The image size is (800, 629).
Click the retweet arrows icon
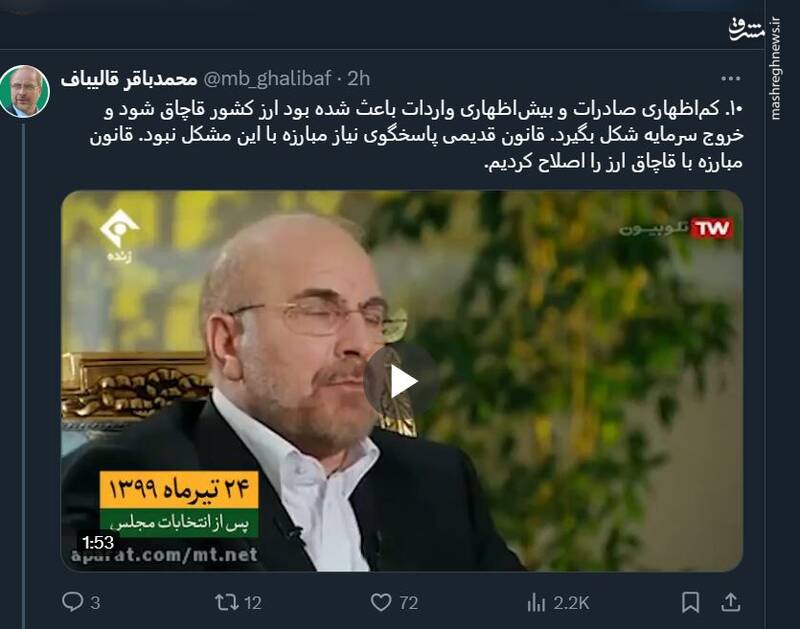[227, 602]
